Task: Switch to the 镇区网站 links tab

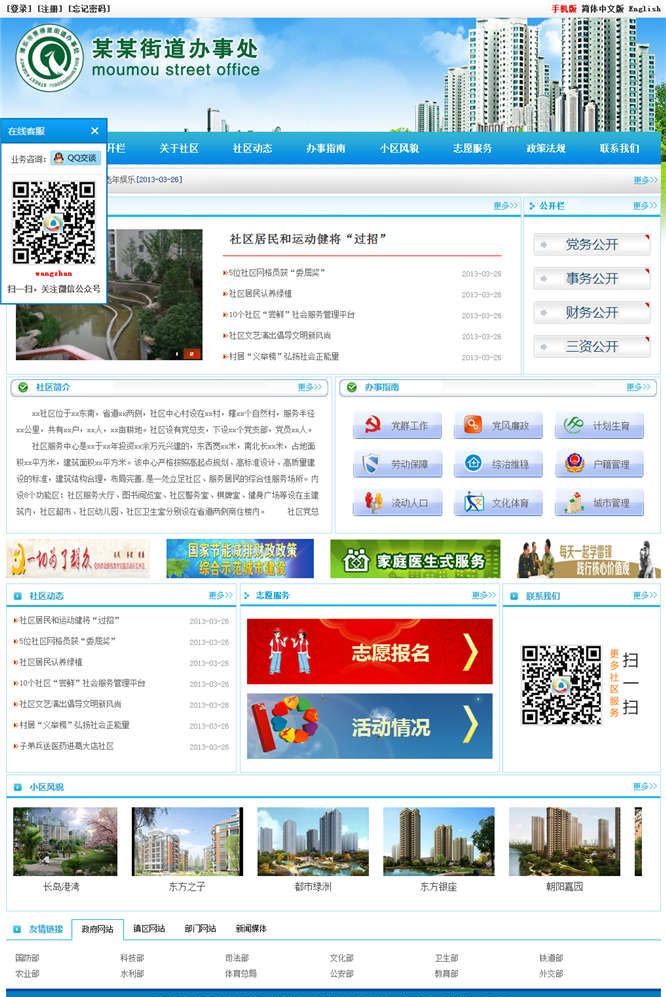Action: (x=149, y=929)
